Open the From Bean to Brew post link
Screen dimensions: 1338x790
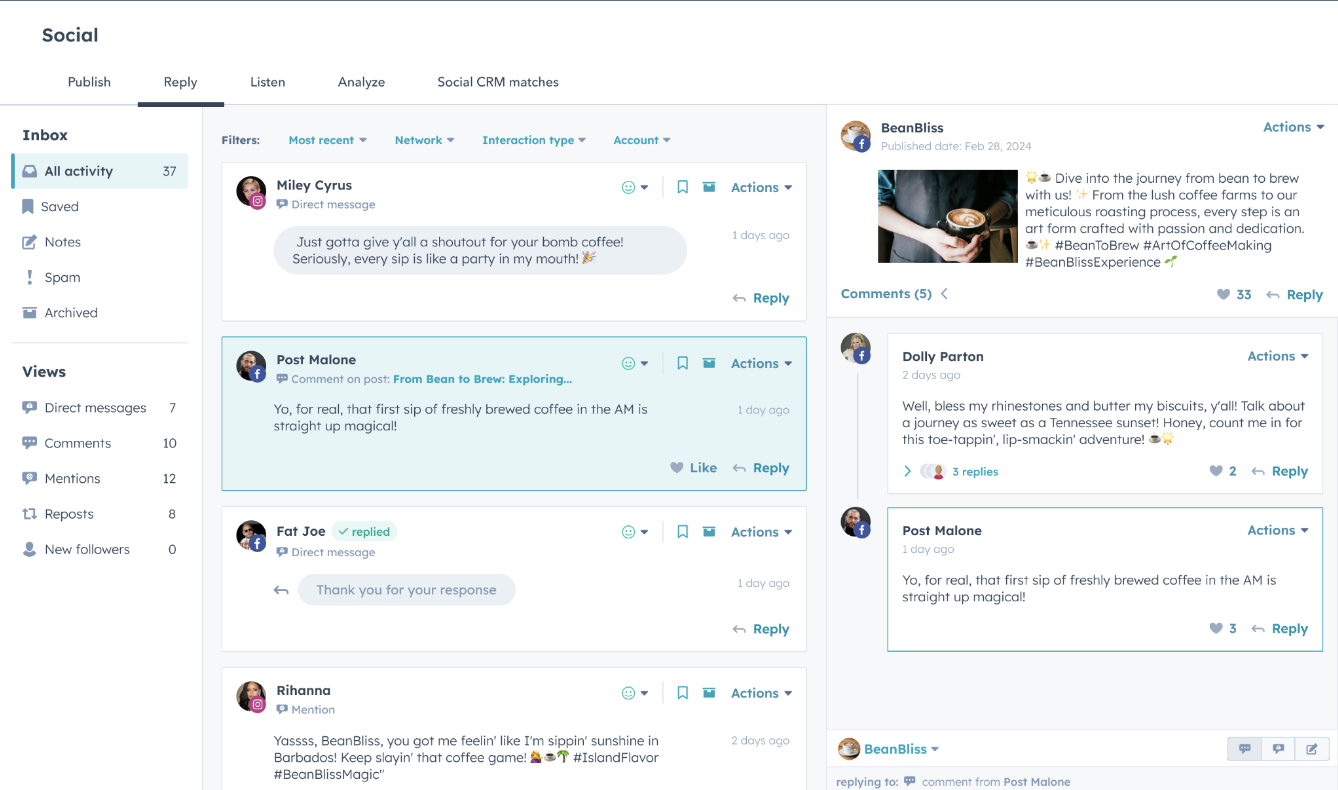pos(482,379)
